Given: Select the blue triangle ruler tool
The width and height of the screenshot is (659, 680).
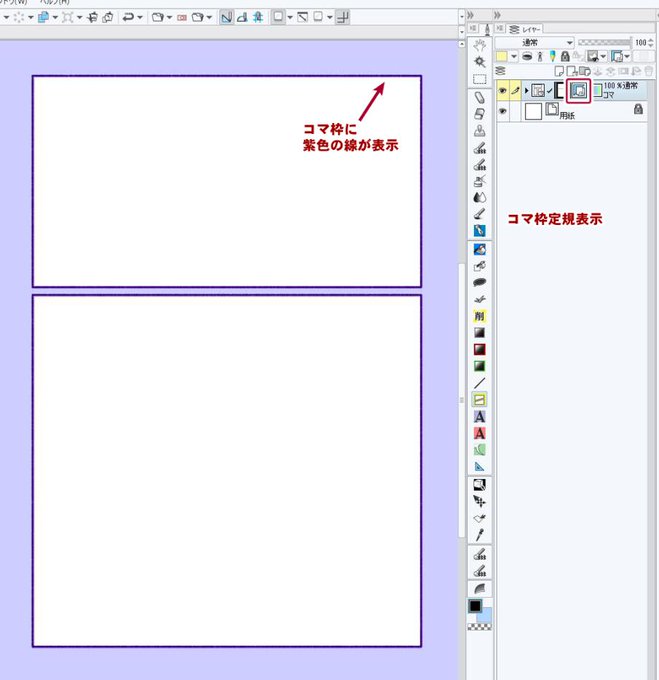Looking at the screenshot, I should 480,467.
